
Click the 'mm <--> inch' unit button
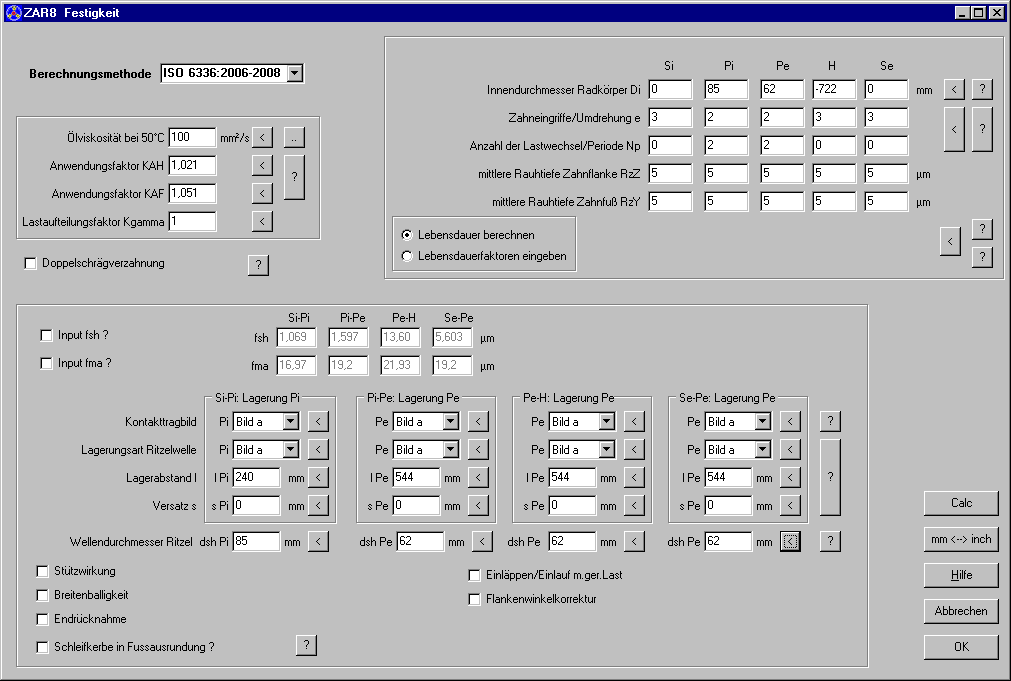pyautogui.click(x=960, y=539)
